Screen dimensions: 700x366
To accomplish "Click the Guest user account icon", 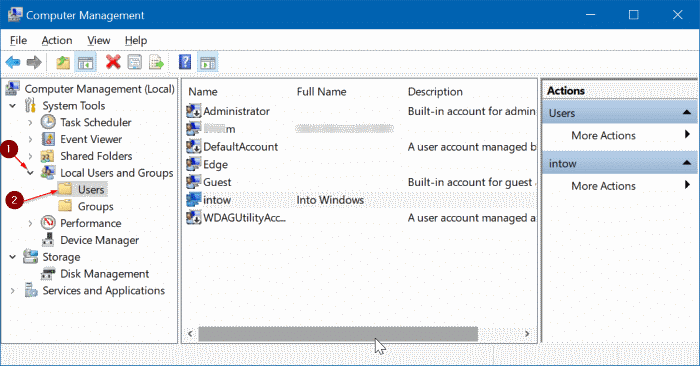I will pos(193,182).
